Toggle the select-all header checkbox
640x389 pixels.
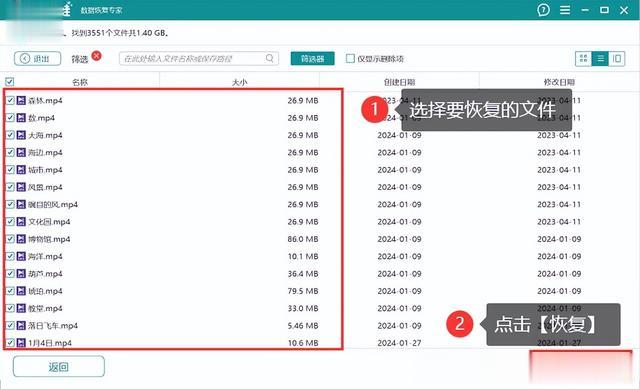click(x=10, y=82)
